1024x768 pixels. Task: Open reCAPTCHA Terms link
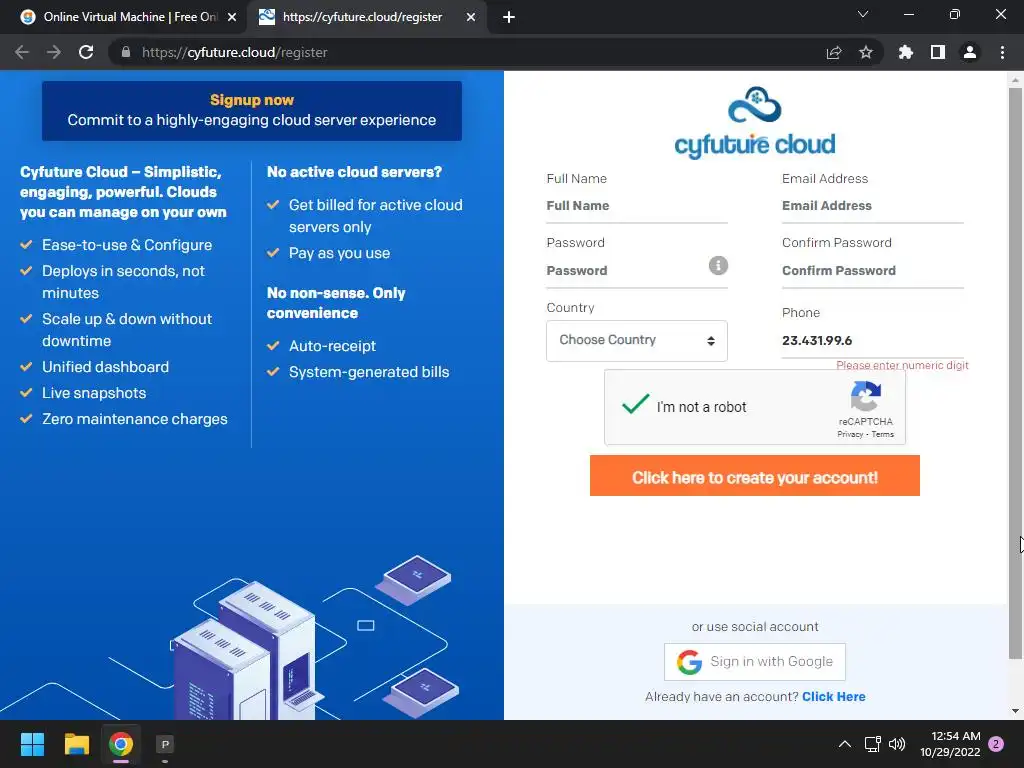coord(882,434)
